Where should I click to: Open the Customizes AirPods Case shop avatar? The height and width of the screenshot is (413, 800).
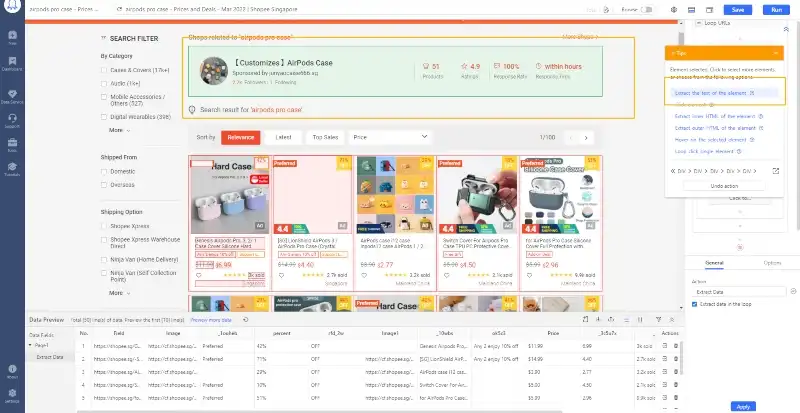[214, 71]
